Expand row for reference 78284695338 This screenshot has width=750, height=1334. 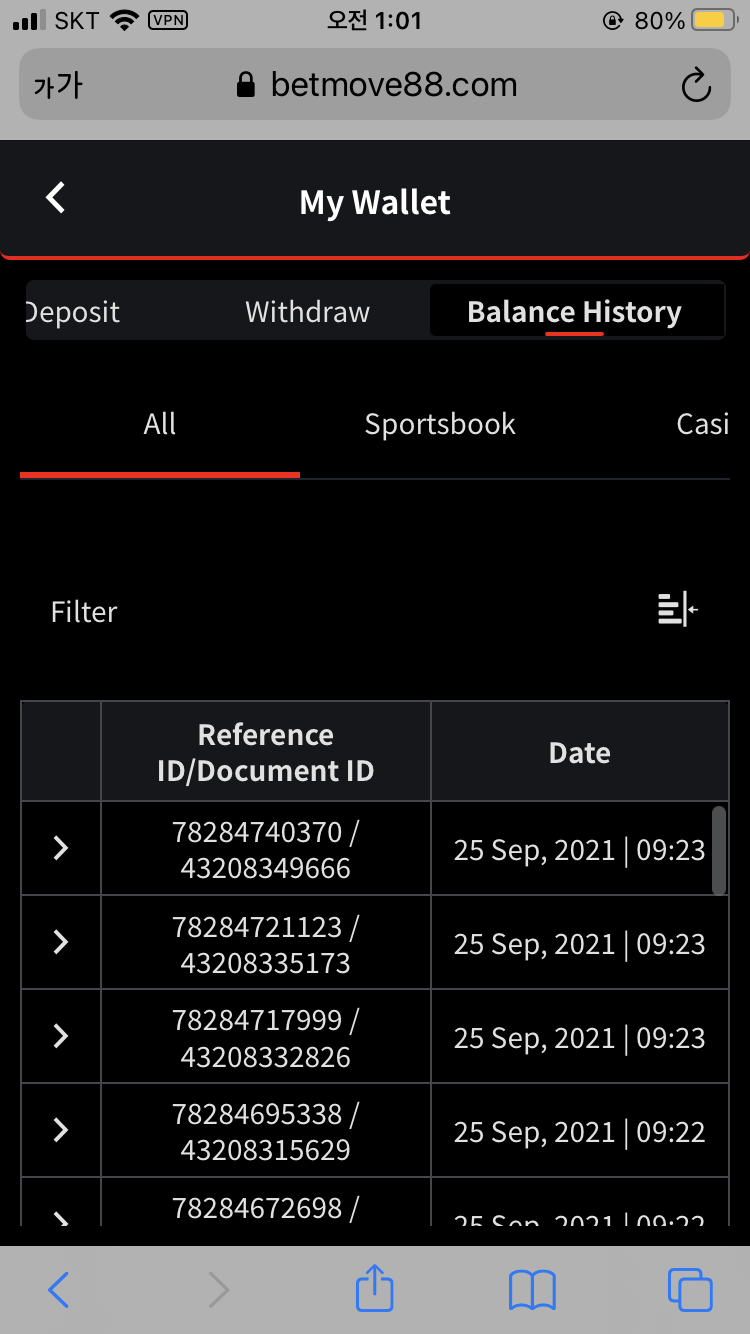click(61, 1130)
